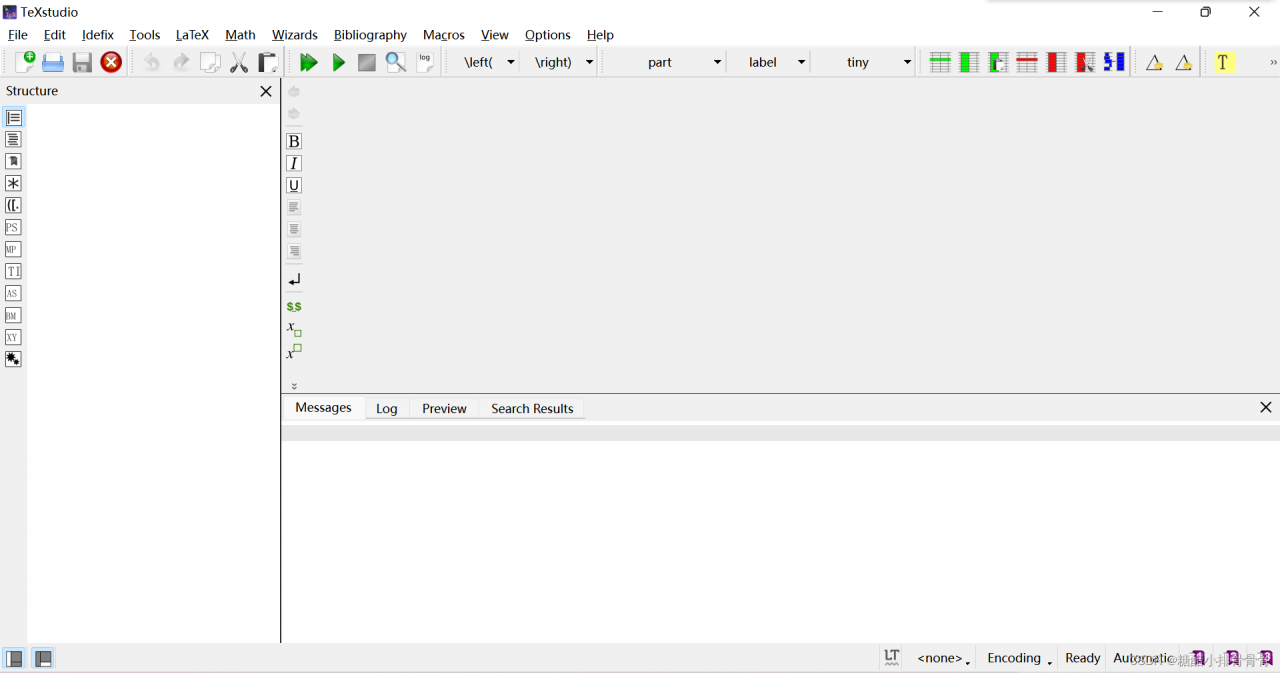Image resolution: width=1280 pixels, height=673 pixels.
Task: Click the yellow highlighted T icon
Action: (x=1223, y=62)
